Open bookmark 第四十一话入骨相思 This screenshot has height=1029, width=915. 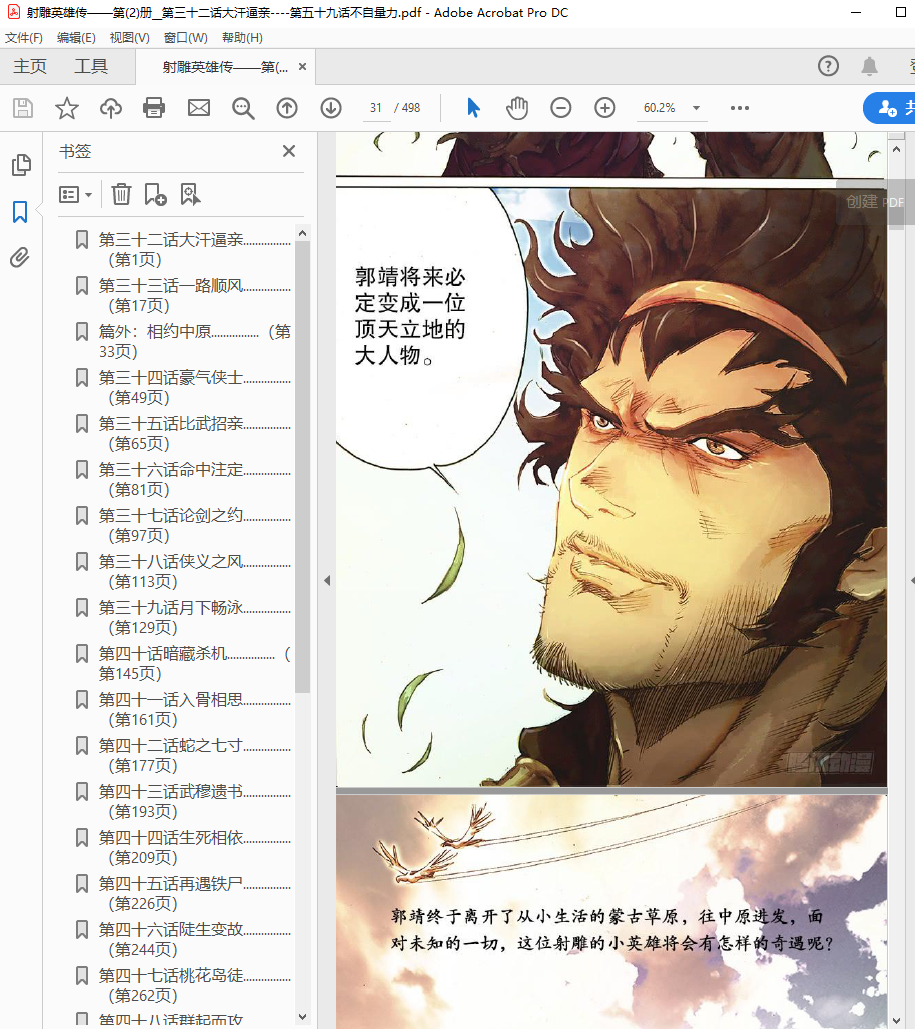point(194,709)
